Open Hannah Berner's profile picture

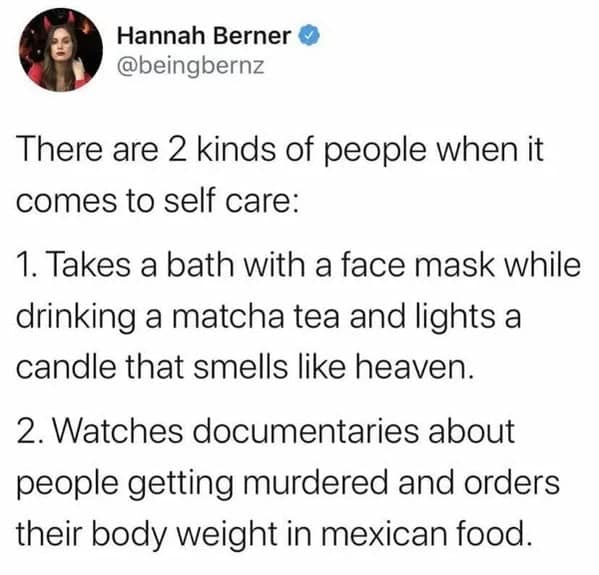61,50
